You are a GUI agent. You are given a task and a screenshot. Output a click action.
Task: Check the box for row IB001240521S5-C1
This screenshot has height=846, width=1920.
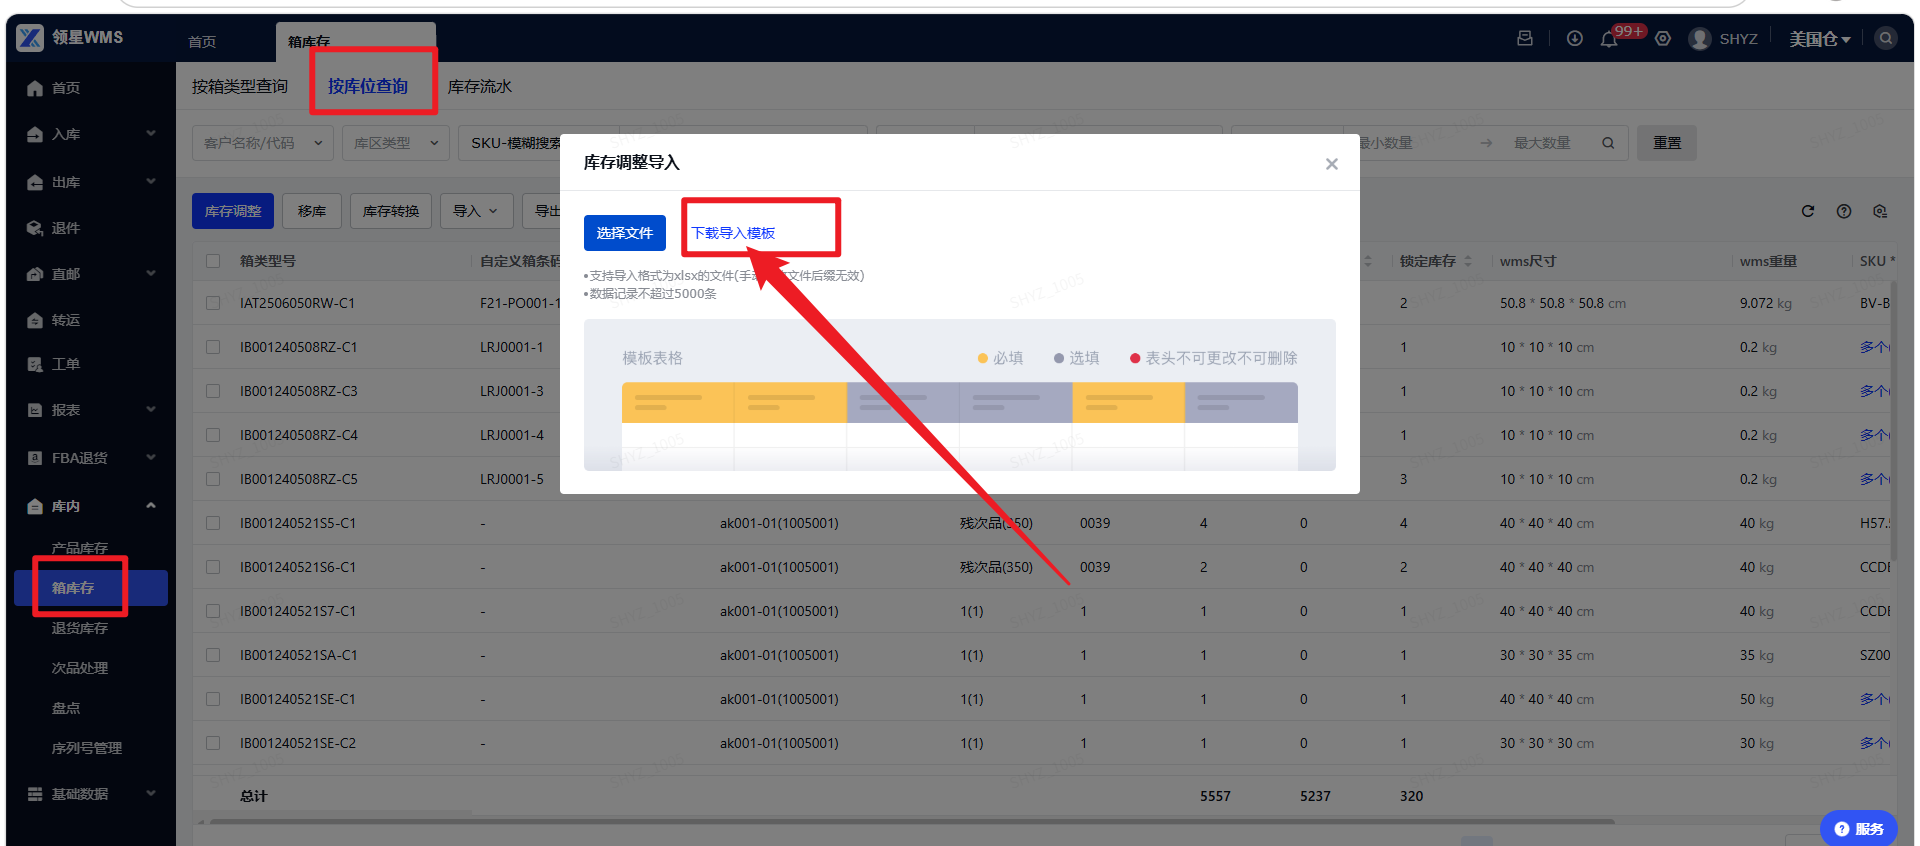coord(213,523)
